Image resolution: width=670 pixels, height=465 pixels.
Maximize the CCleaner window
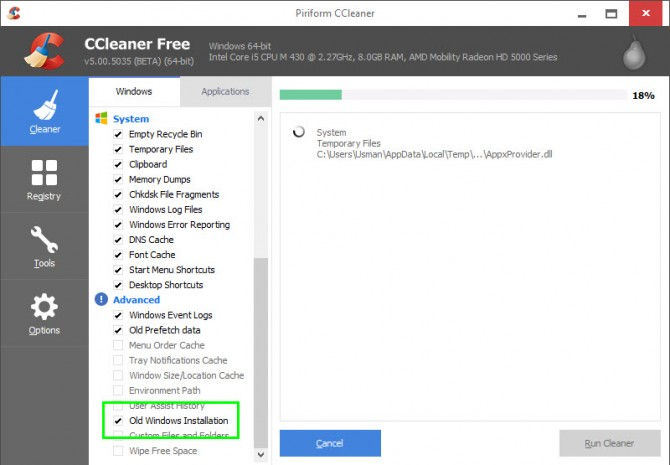(x=611, y=14)
